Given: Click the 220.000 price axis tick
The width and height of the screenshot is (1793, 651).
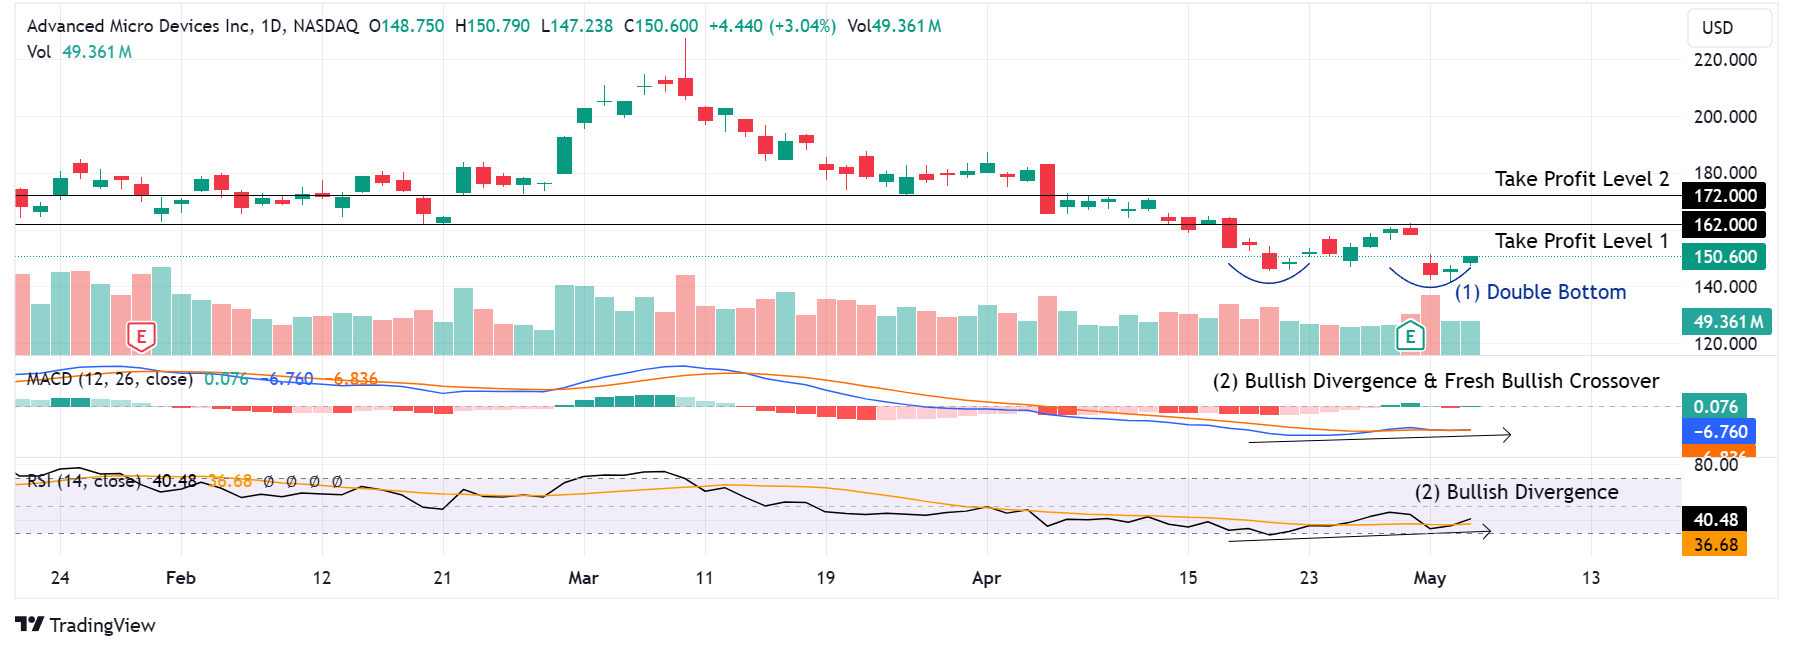Looking at the screenshot, I should (x=1725, y=60).
